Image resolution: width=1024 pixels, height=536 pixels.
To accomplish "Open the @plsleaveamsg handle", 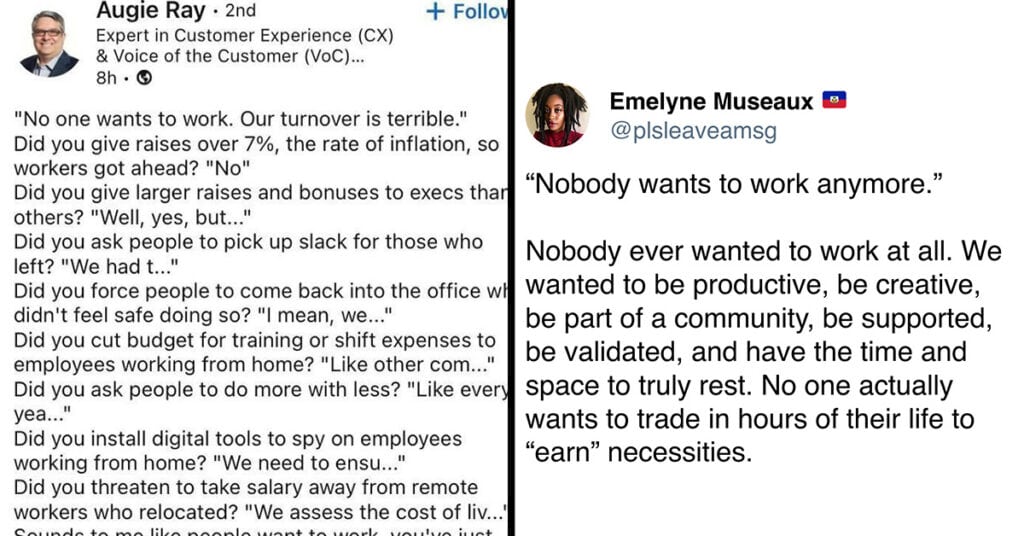I will click(x=694, y=131).
